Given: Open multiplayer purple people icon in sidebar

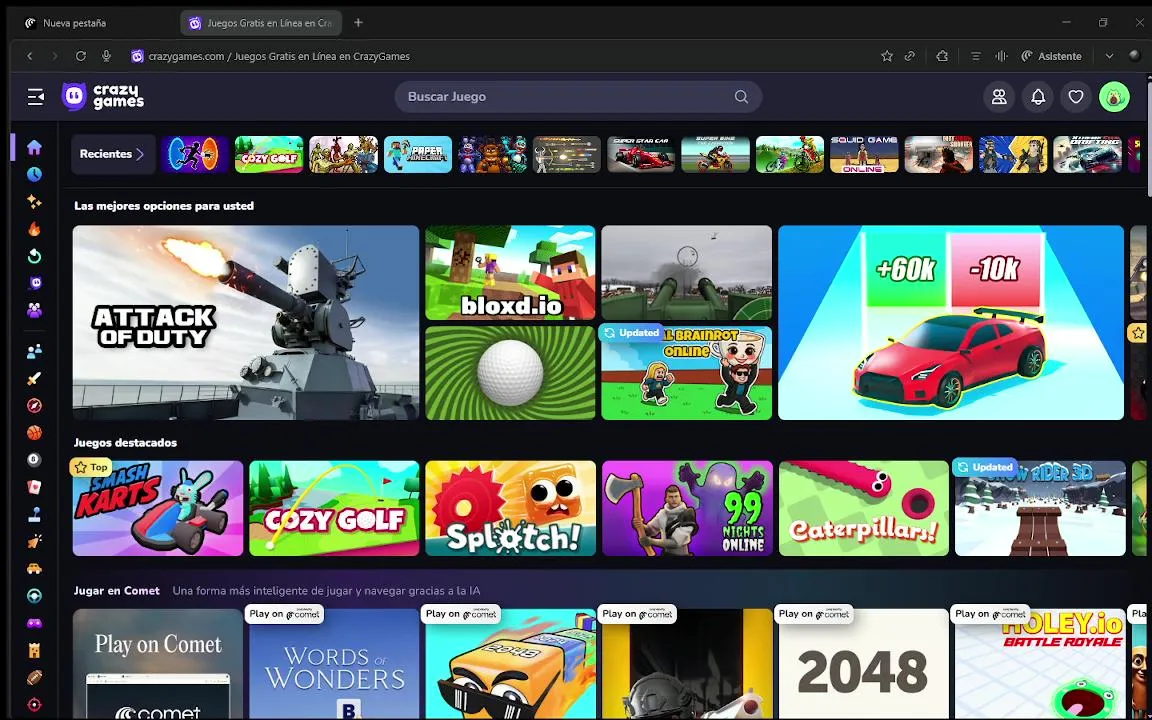Looking at the screenshot, I should click(x=34, y=311).
